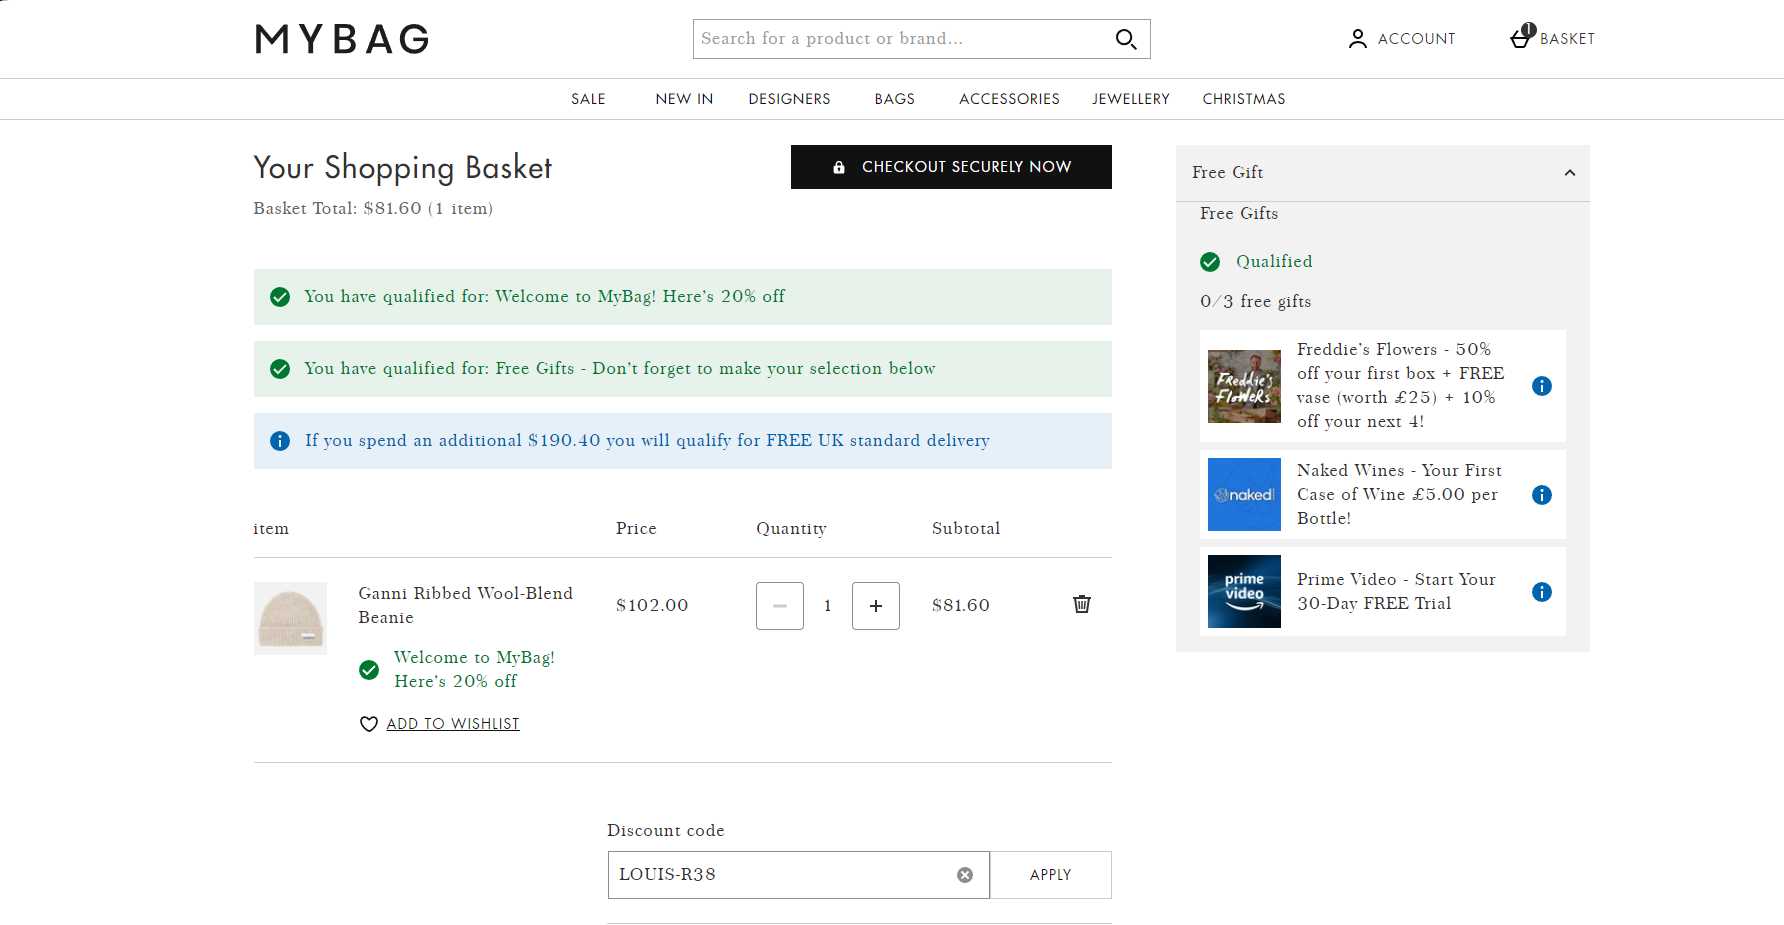This screenshot has height=925, width=1784.
Task: Open Account via the person icon
Action: 1357,39
